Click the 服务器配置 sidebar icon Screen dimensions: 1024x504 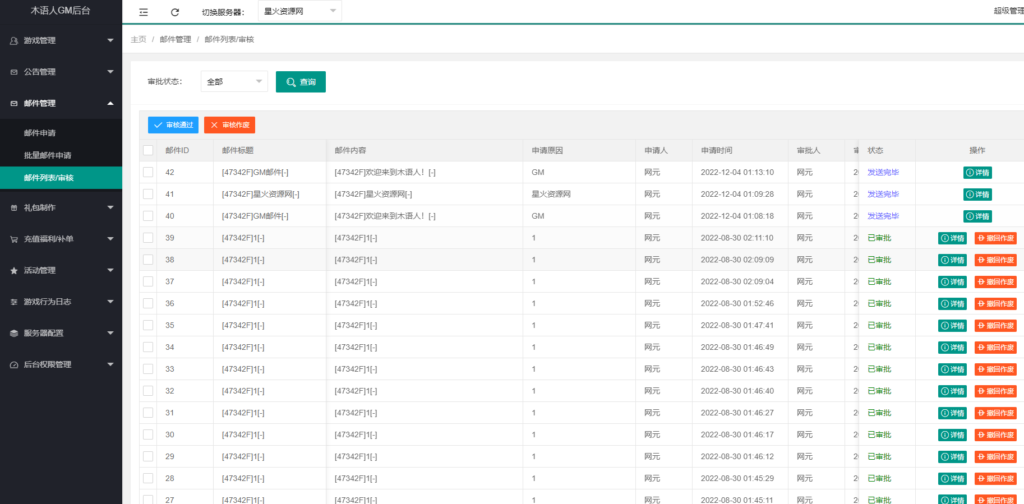[13, 333]
